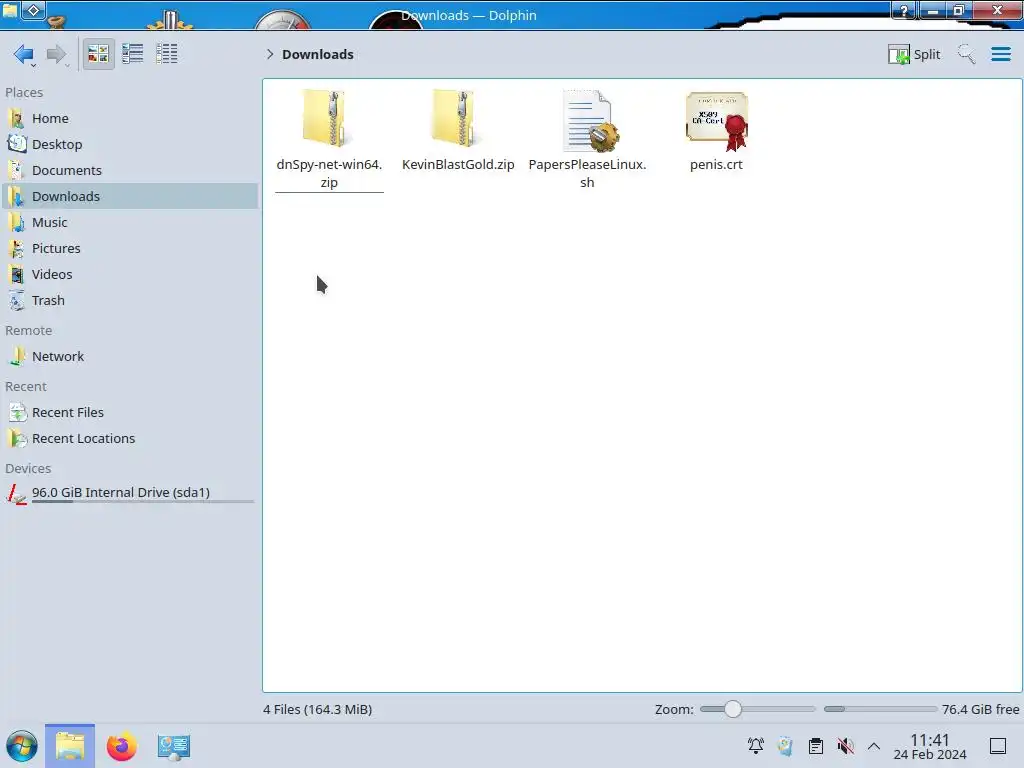Open Network under Remote
The height and width of the screenshot is (768, 1024).
[130, 357]
